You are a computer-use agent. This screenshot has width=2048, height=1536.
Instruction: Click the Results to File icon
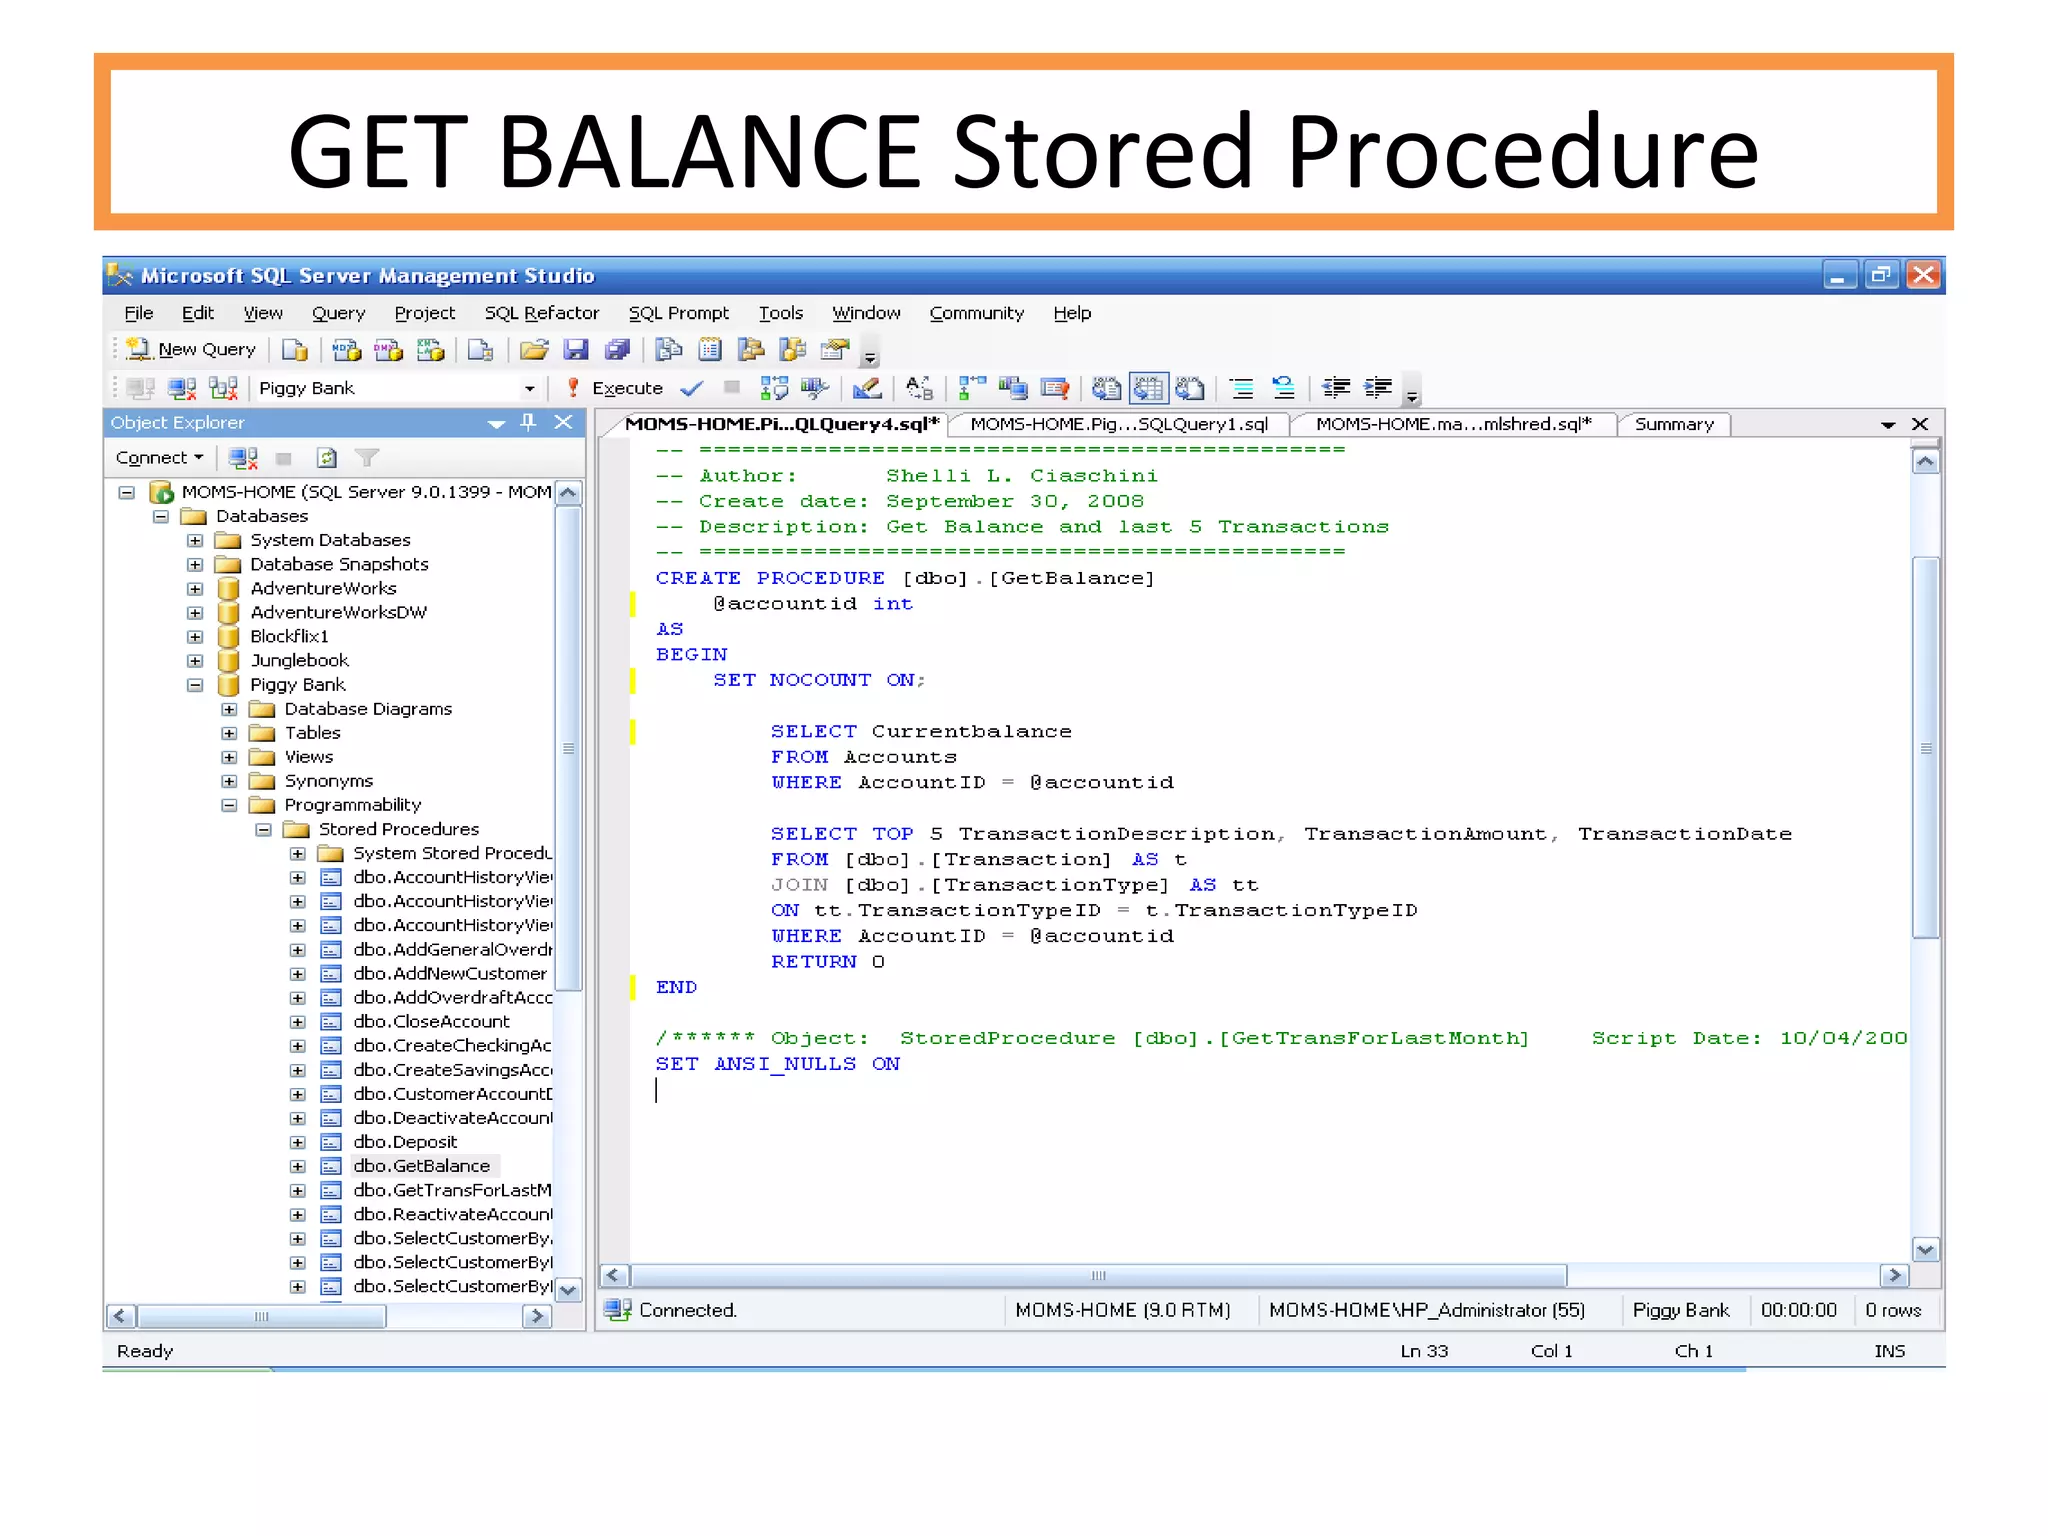click(1190, 388)
